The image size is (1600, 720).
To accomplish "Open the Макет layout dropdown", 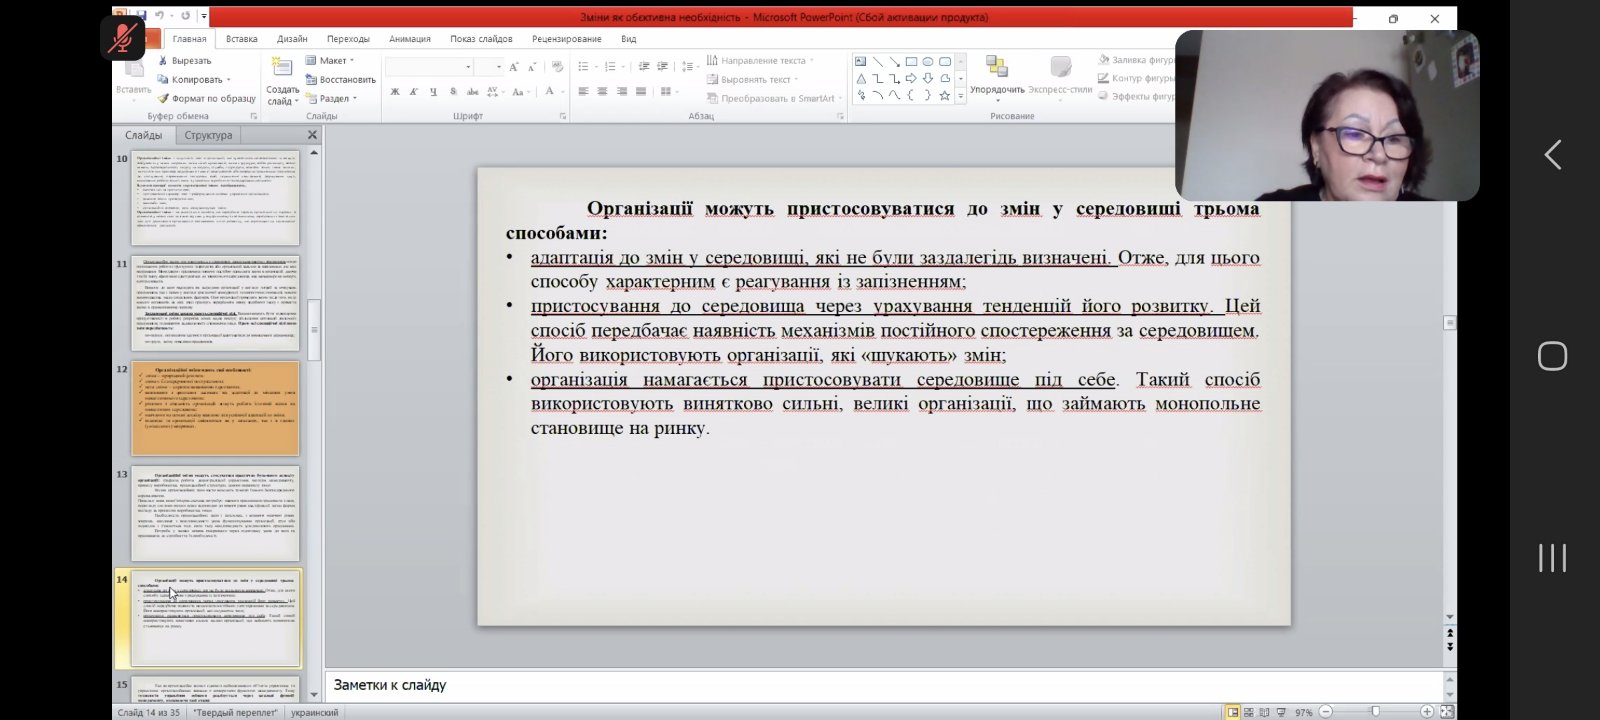I will coord(333,61).
